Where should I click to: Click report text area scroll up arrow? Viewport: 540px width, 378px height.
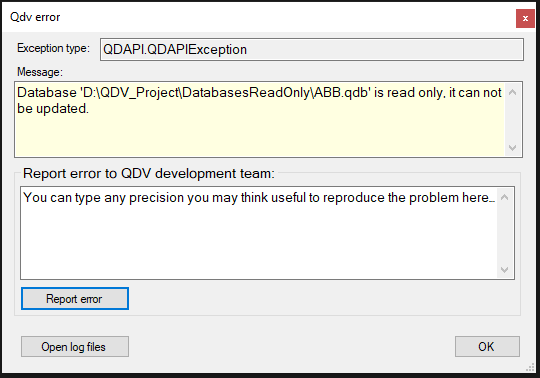(x=505, y=197)
